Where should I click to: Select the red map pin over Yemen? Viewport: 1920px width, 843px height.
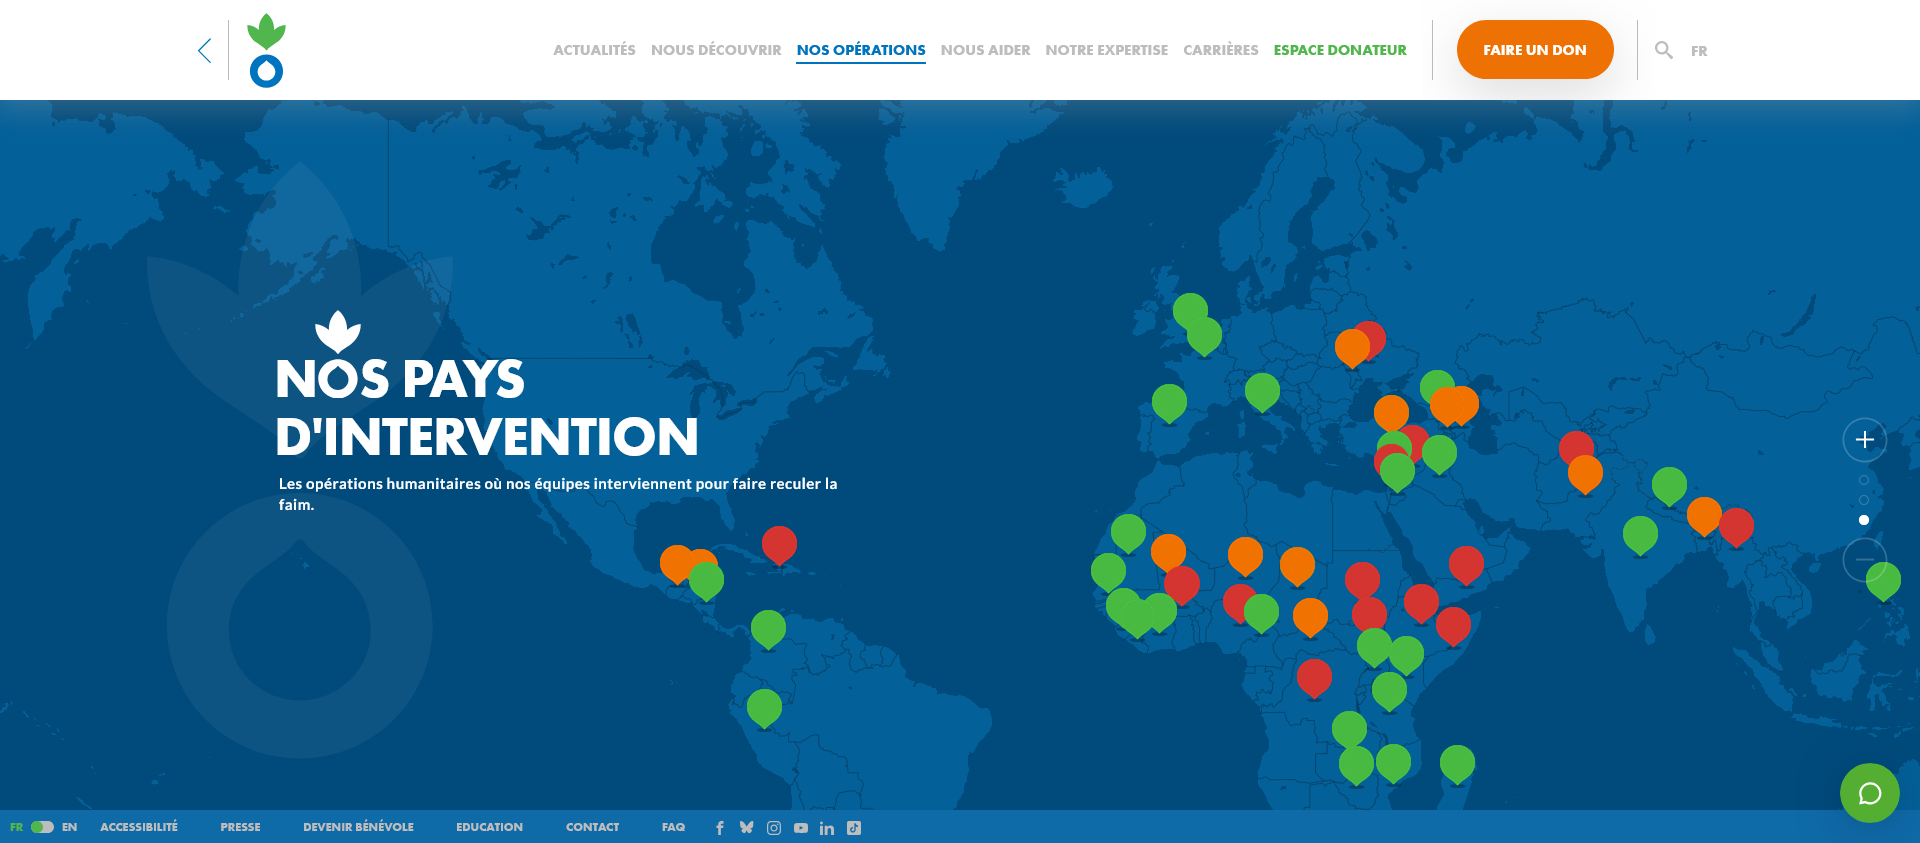pyautogui.click(x=1466, y=565)
